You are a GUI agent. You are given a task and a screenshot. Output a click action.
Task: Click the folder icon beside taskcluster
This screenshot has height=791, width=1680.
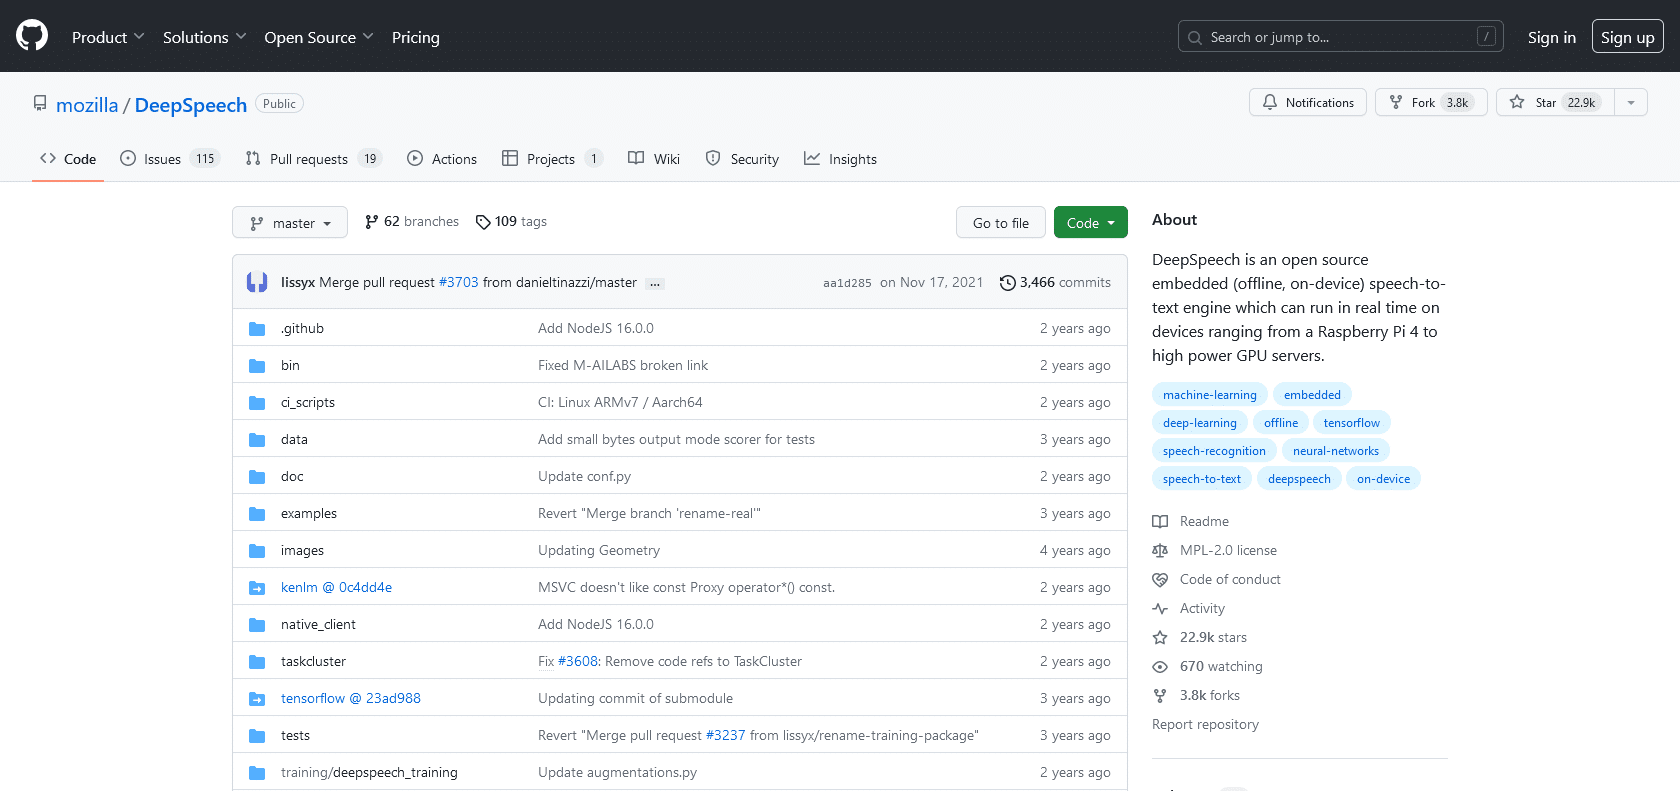(x=257, y=662)
